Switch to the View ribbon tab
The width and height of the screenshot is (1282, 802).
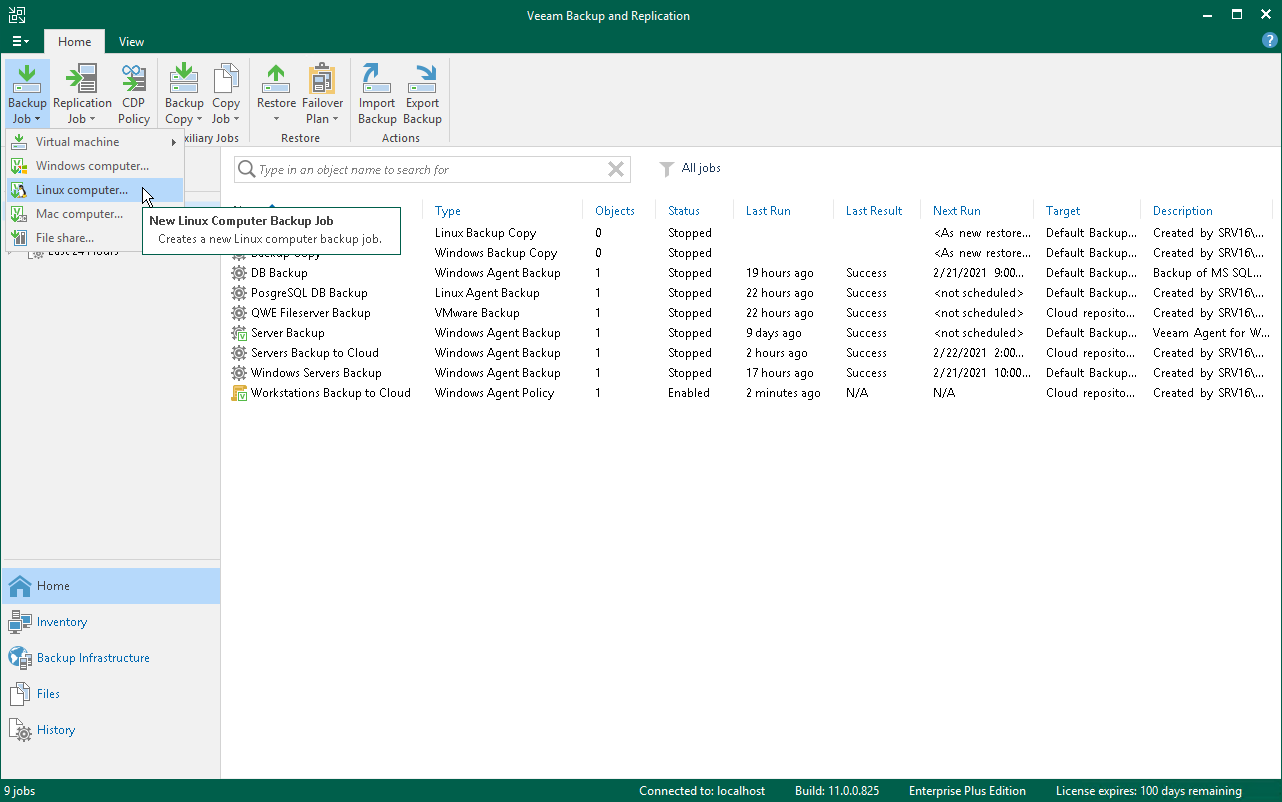coord(131,42)
